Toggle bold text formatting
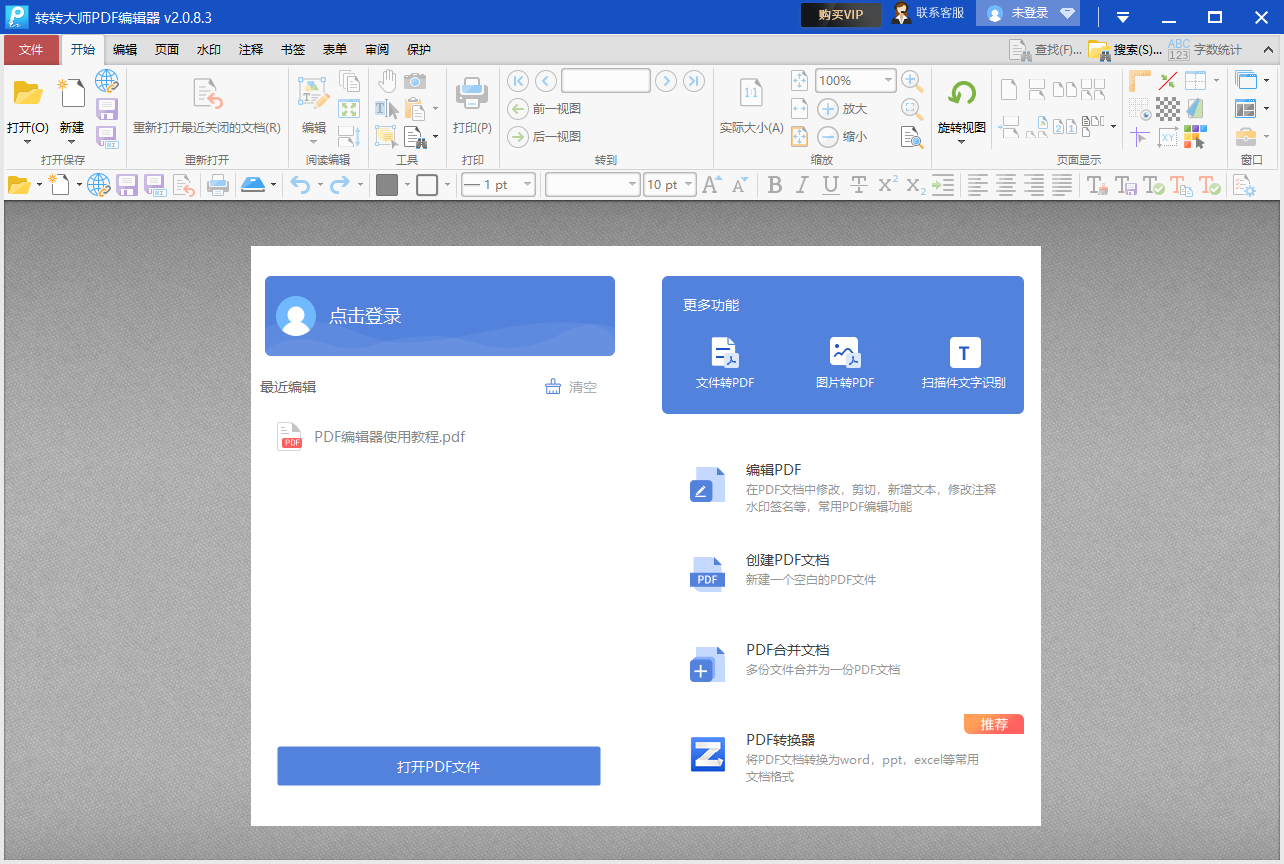1284x864 pixels. tap(775, 185)
